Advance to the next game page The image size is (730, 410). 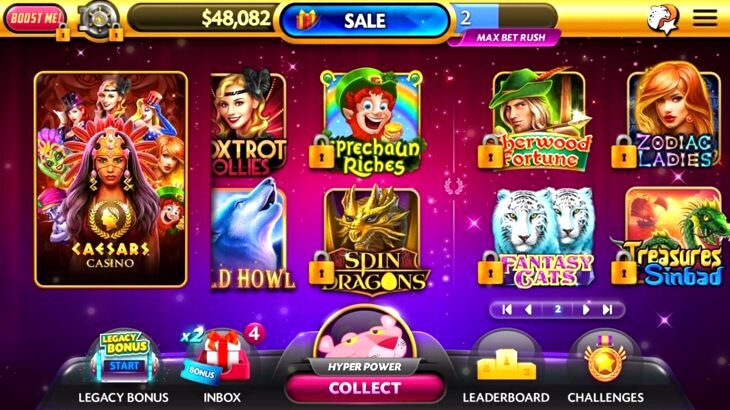pos(586,309)
